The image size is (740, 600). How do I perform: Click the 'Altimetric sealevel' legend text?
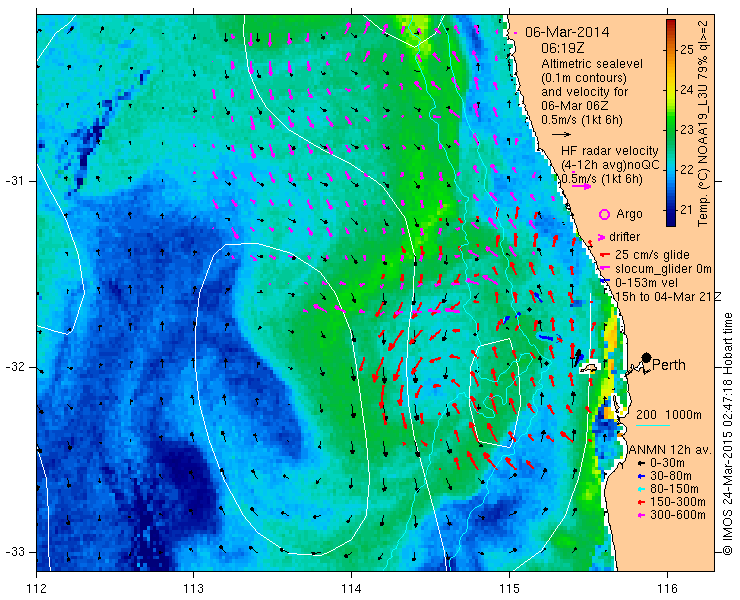(592, 64)
